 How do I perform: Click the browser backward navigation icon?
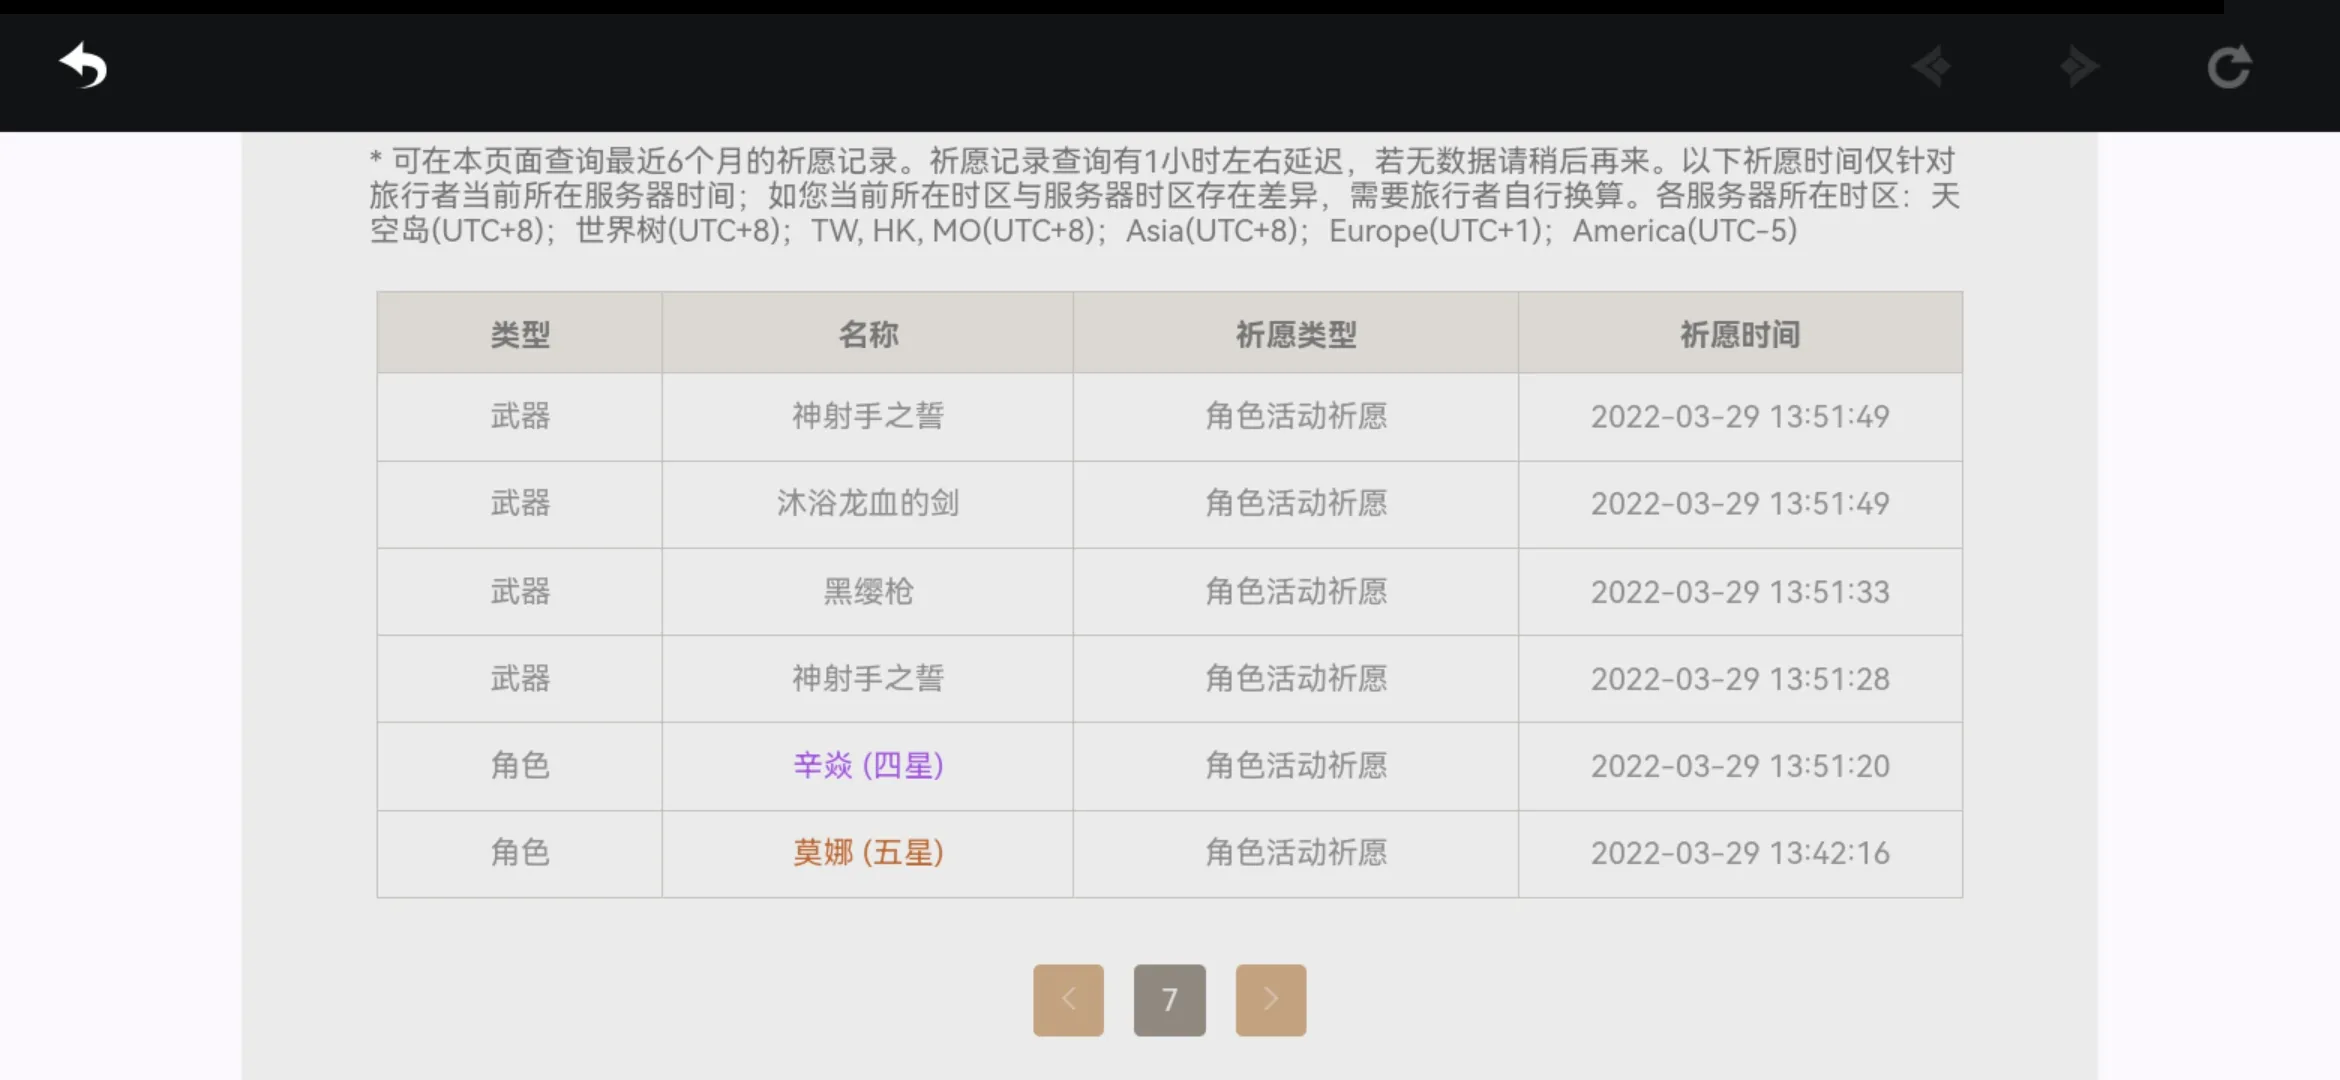tap(1932, 67)
